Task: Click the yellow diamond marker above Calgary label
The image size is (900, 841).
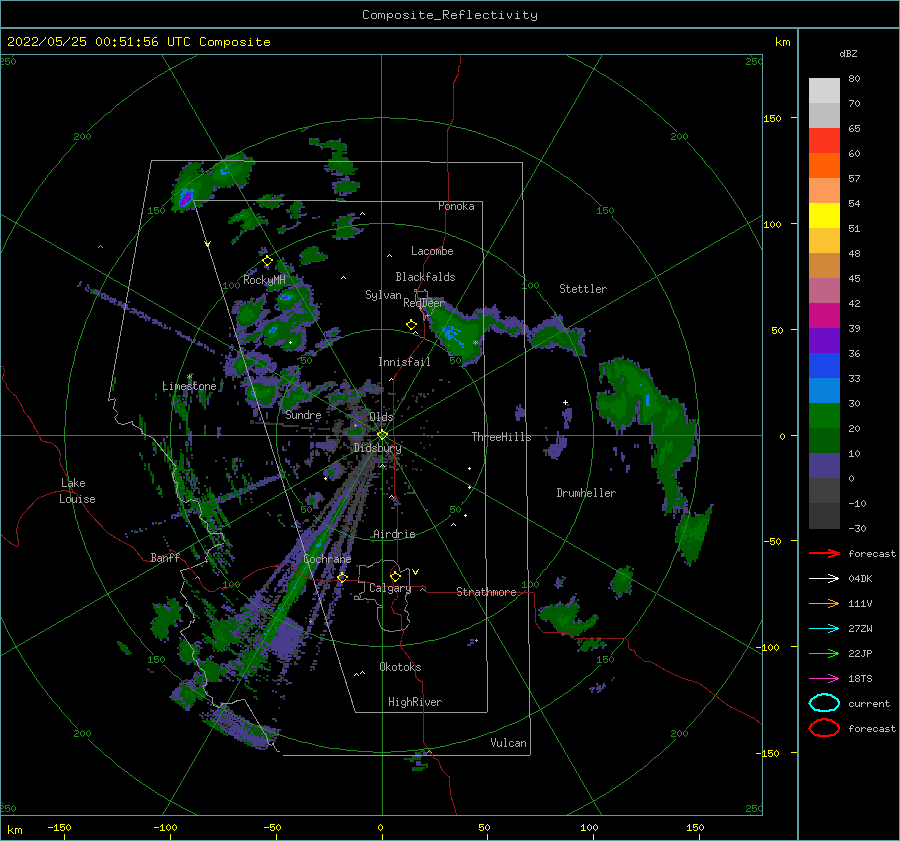Action: click(x=395, y=576)
